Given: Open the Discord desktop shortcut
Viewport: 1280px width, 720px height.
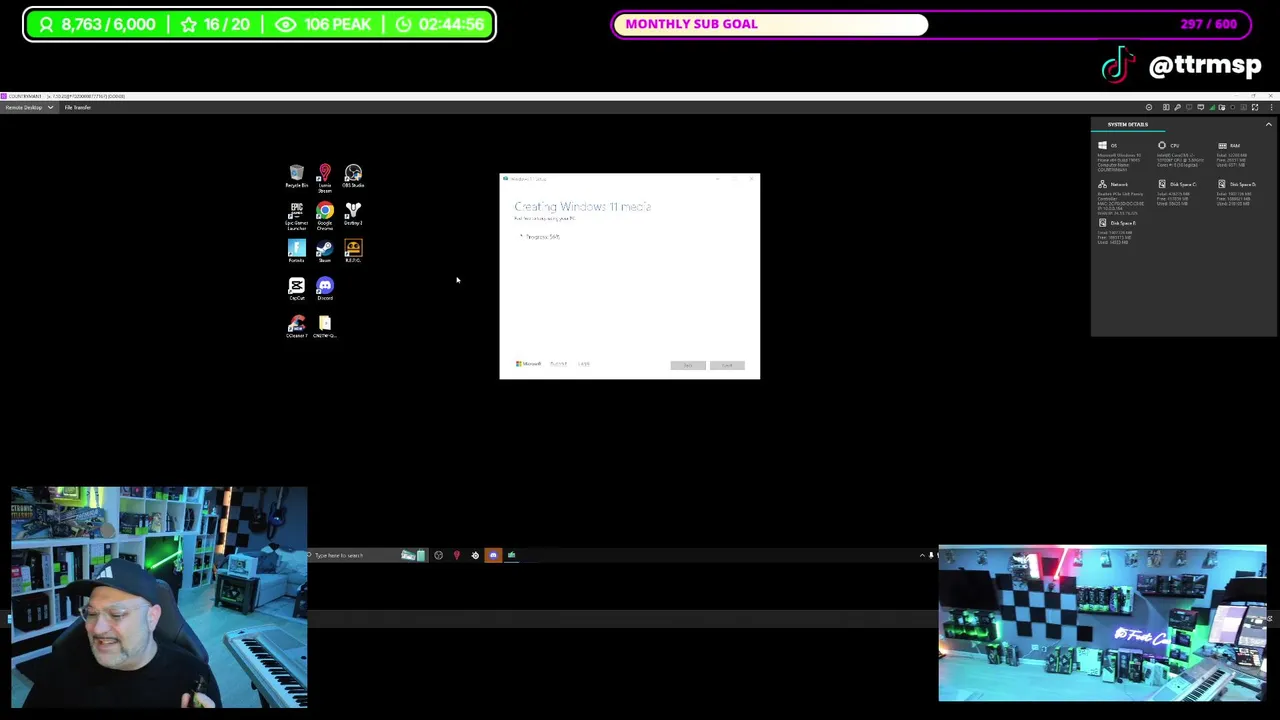Looking at the screenshot, I should tap(325, 289).
